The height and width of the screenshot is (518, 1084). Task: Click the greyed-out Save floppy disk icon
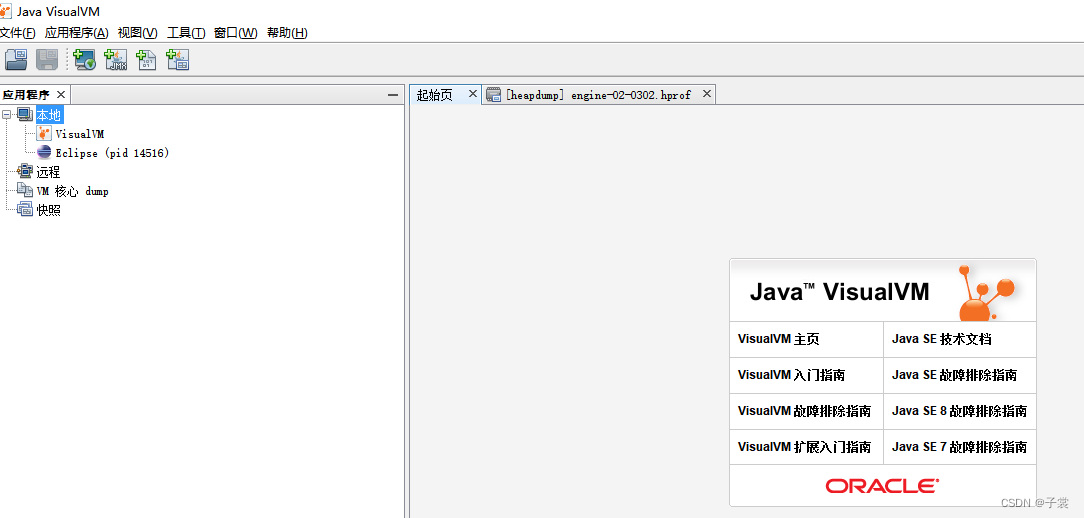pos(47,60)
